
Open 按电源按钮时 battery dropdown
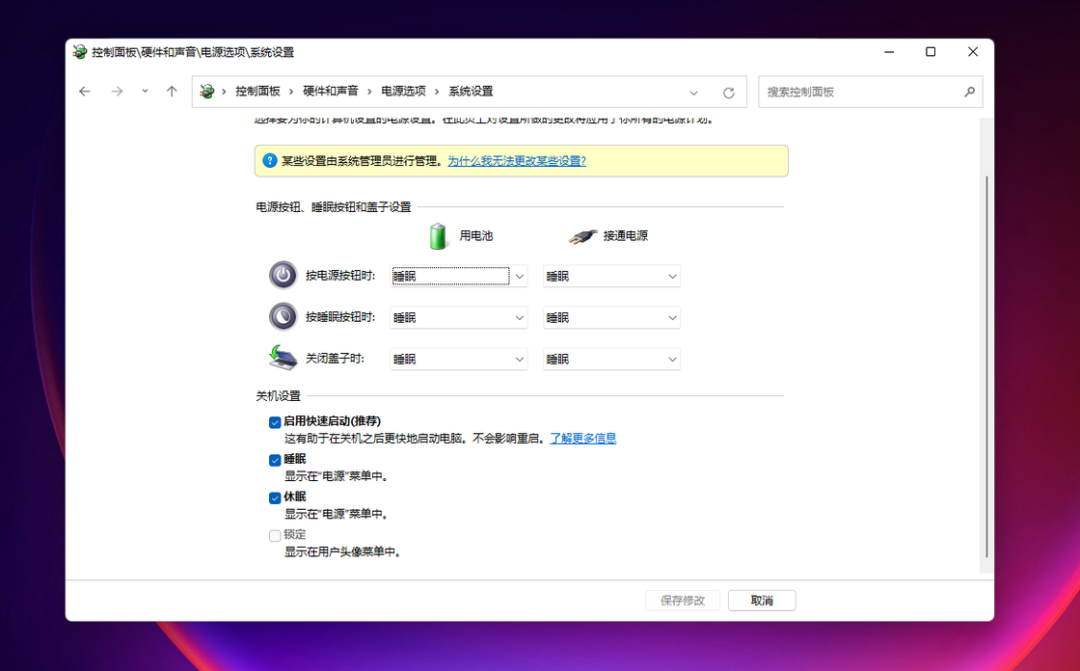coord(459,276)
